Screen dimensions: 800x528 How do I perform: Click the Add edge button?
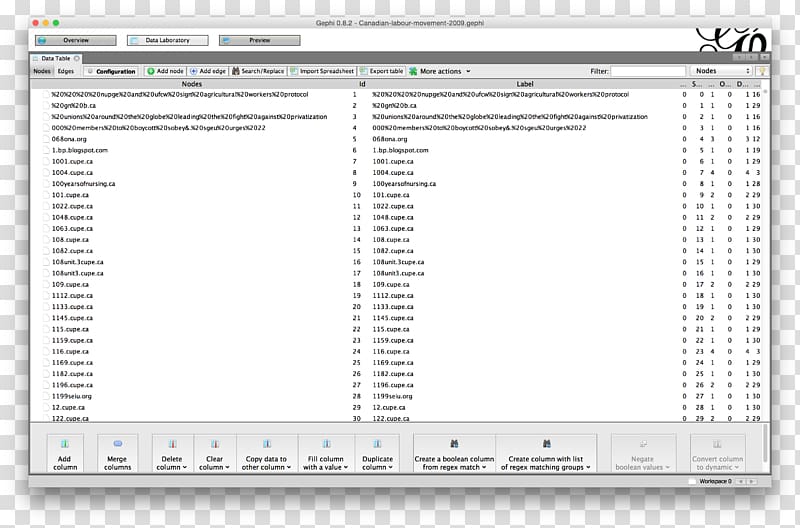208,71
